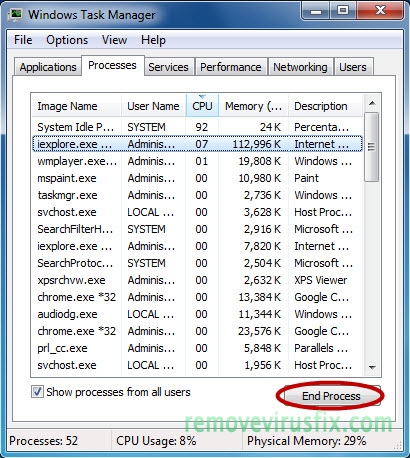This screenshot has width=410, height=458.
Task: Select svchost.exe row with 3,628 K
Action: point(197,212)
